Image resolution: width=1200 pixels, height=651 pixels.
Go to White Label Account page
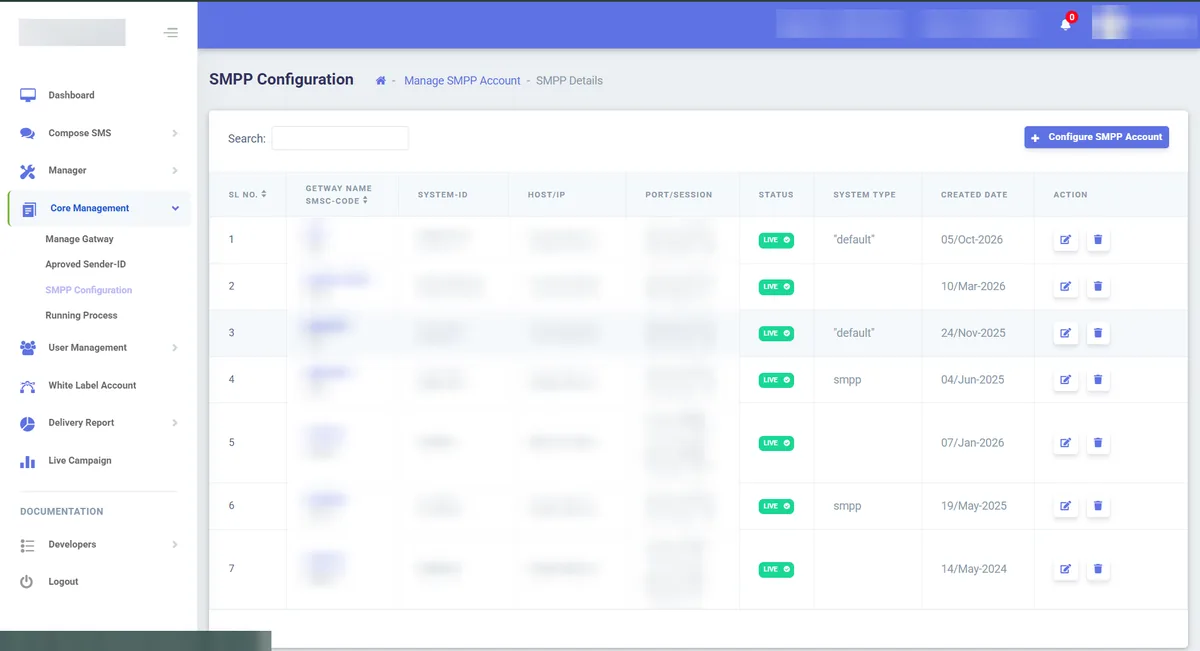click(92, 386)
